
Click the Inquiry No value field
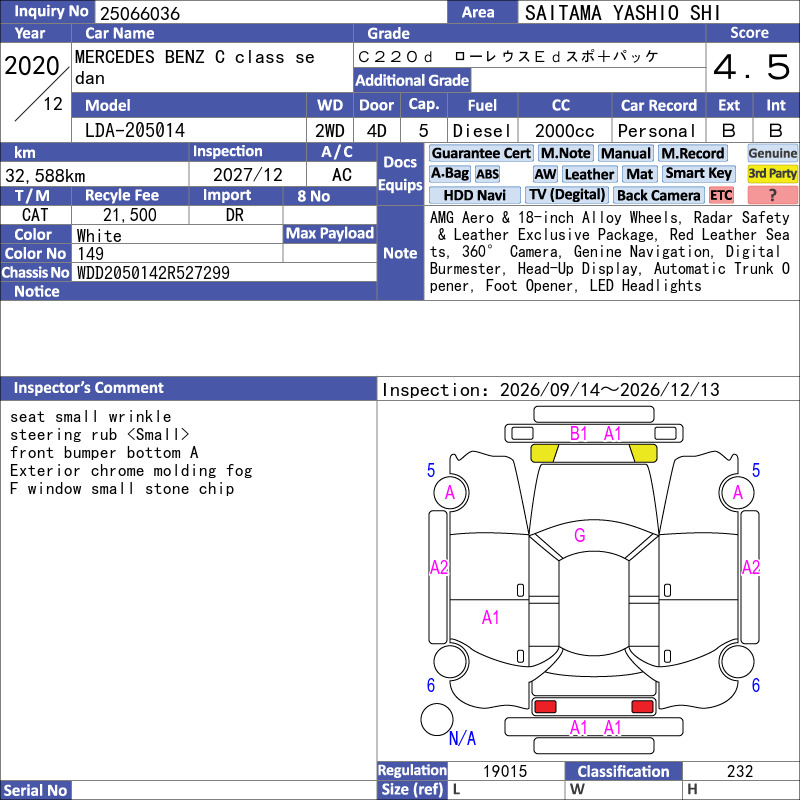point(271,12)
